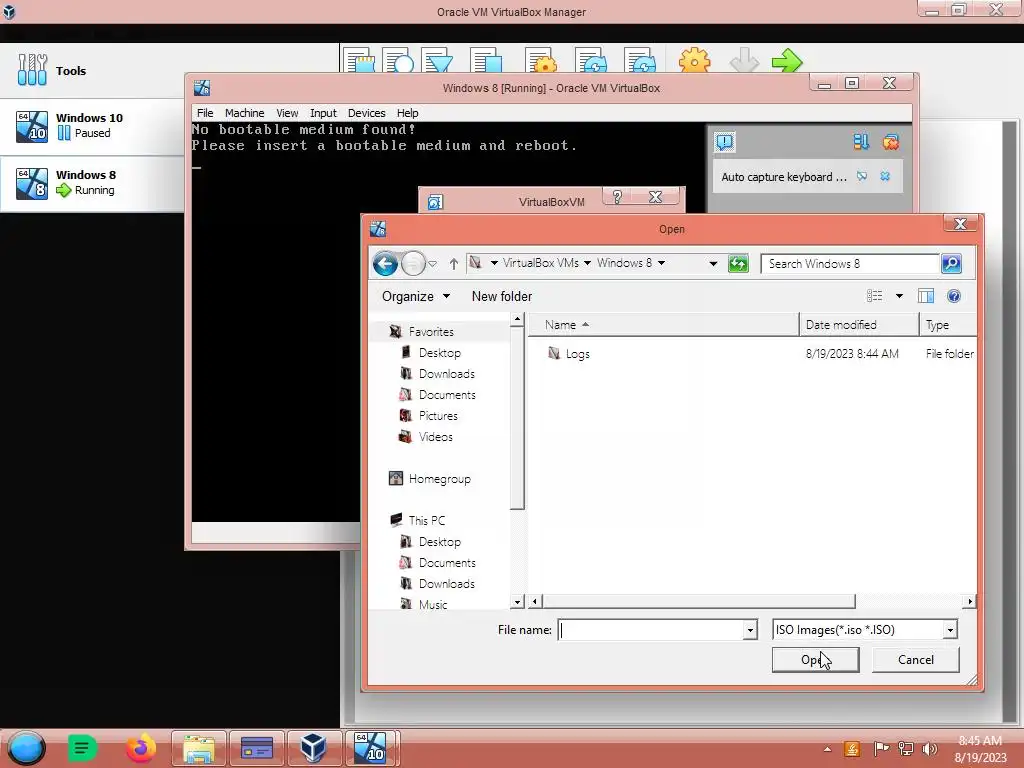Click the network icon in system tray
The image size is (1024, 768).
tap(906, 748)
